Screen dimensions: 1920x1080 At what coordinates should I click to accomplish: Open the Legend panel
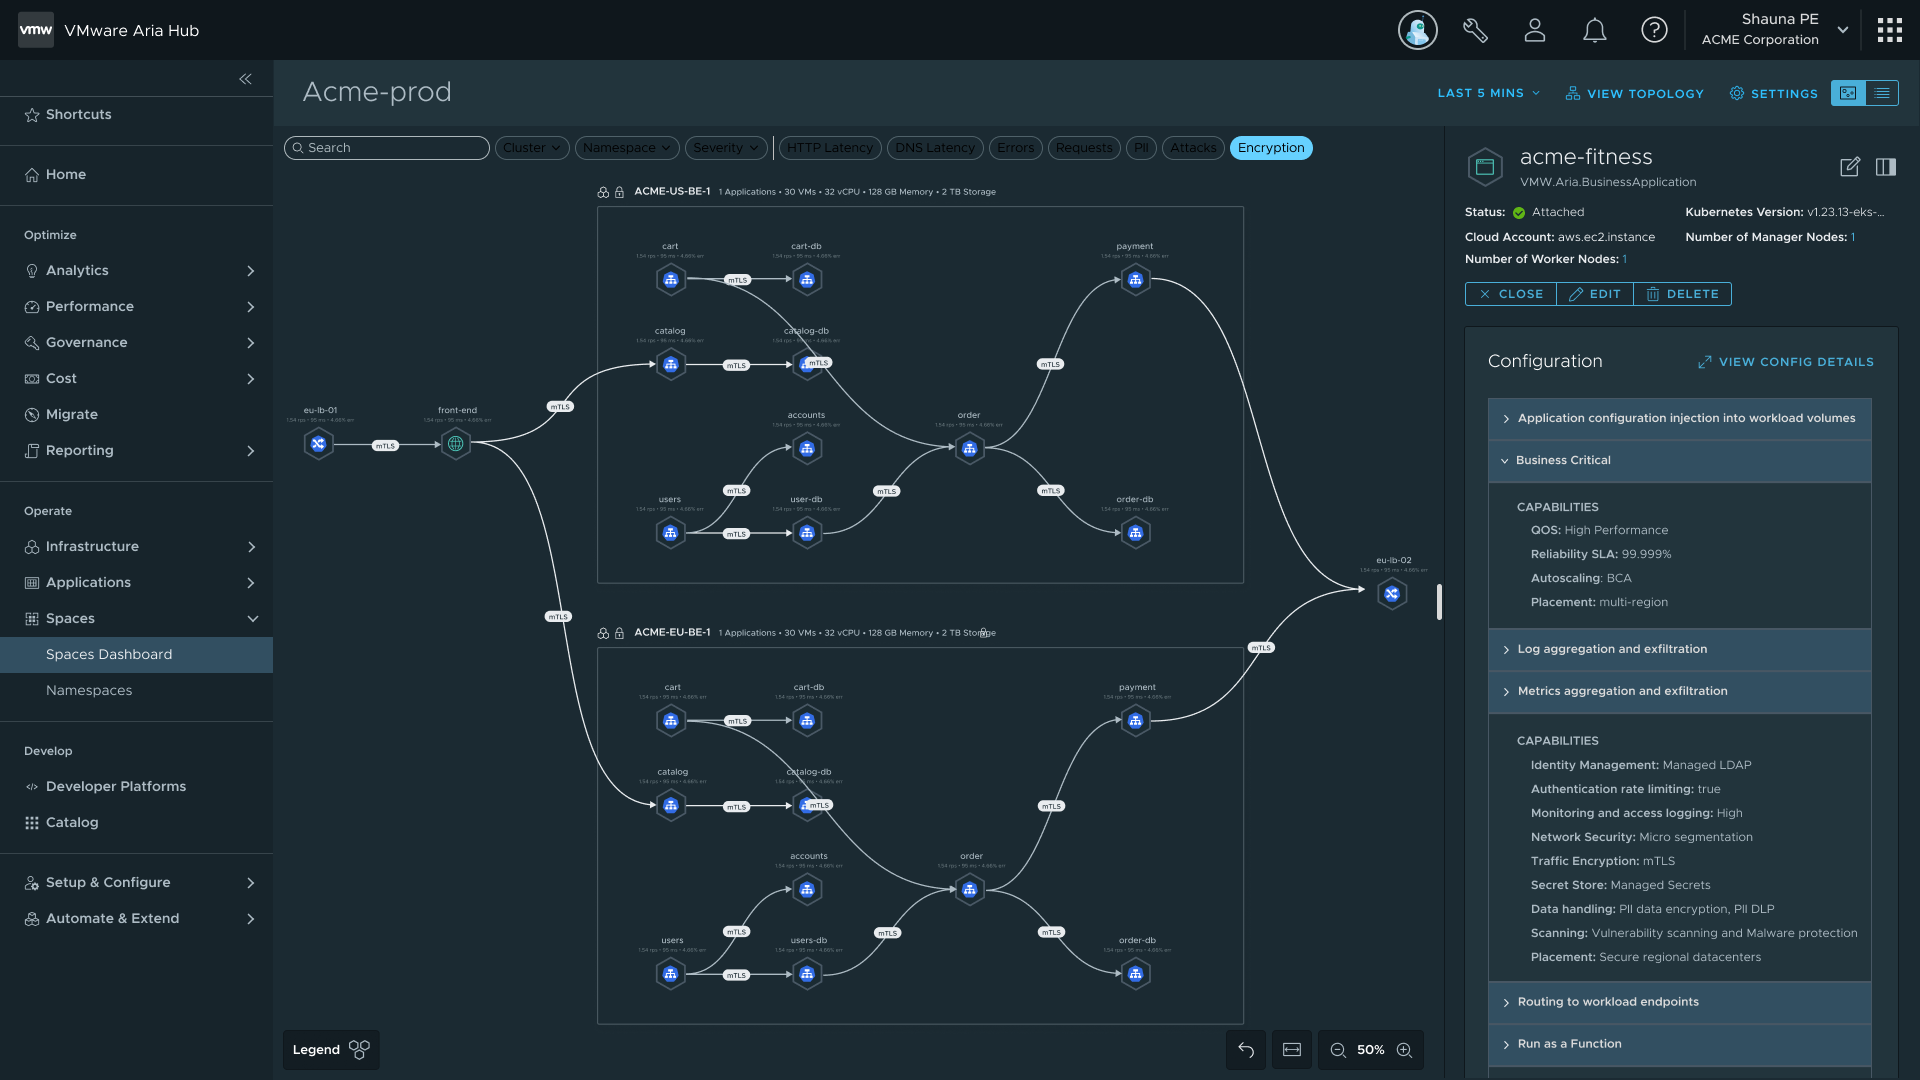(x=331, y=1050)
